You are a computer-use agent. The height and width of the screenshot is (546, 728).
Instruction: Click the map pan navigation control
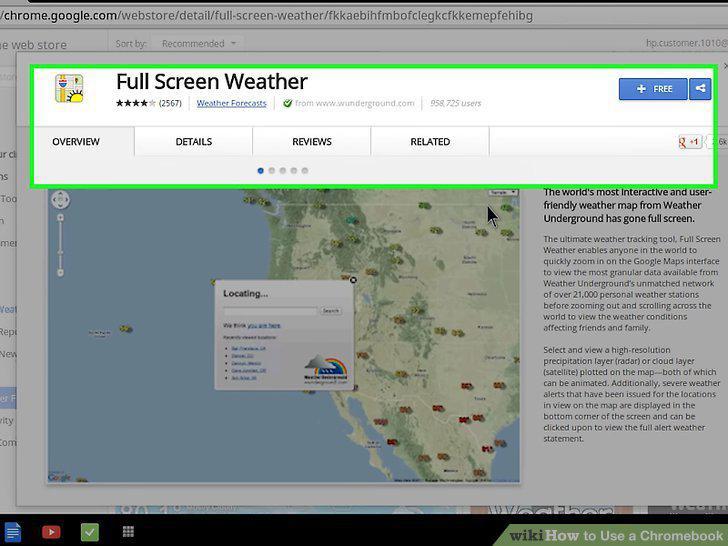[60, 200]
